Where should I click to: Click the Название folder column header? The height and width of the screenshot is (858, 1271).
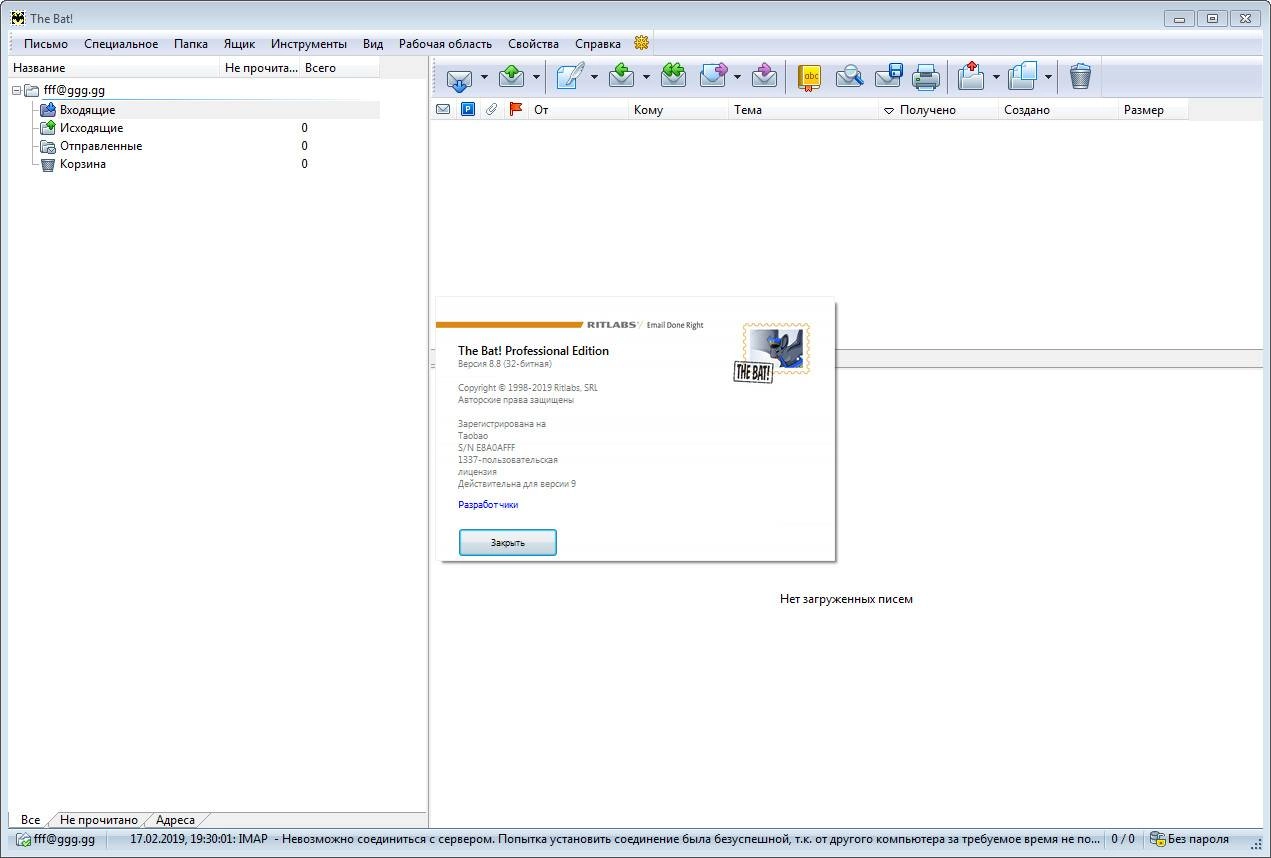[x=114, y=68]
